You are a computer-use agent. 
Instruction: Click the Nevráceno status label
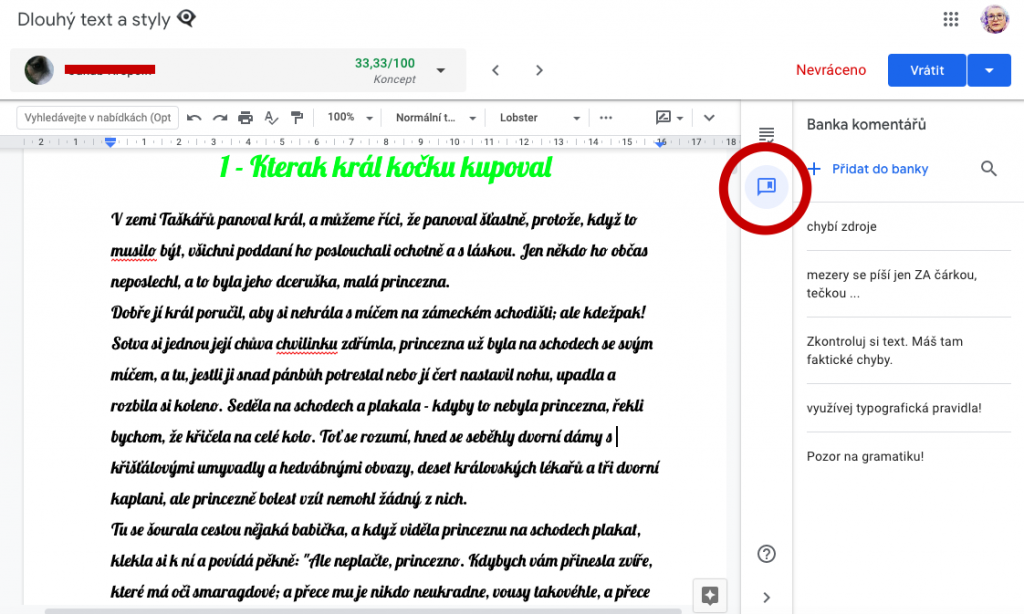(831, 70)
